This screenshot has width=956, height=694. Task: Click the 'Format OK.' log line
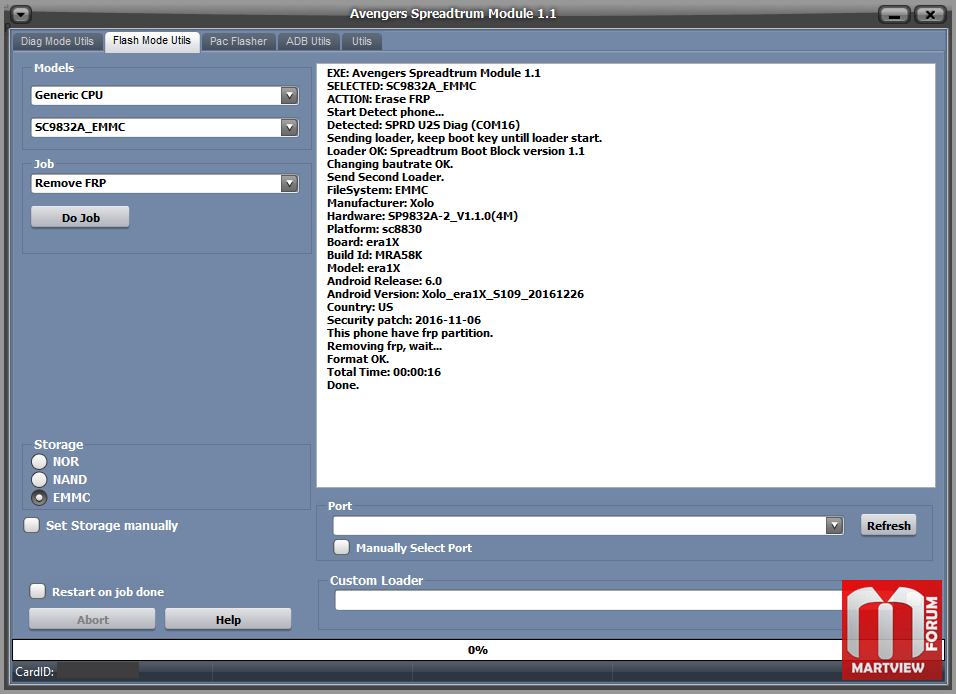tap(358, 359)
